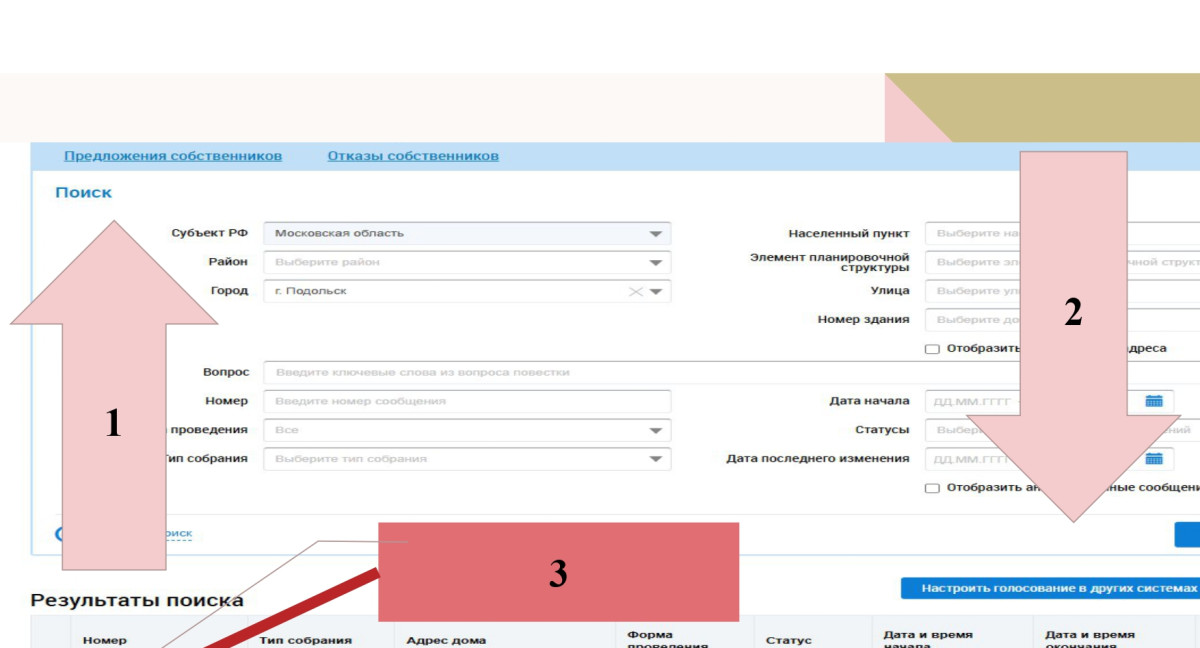
Task: Open the Район dropdown list
Action: click(655, 263)
